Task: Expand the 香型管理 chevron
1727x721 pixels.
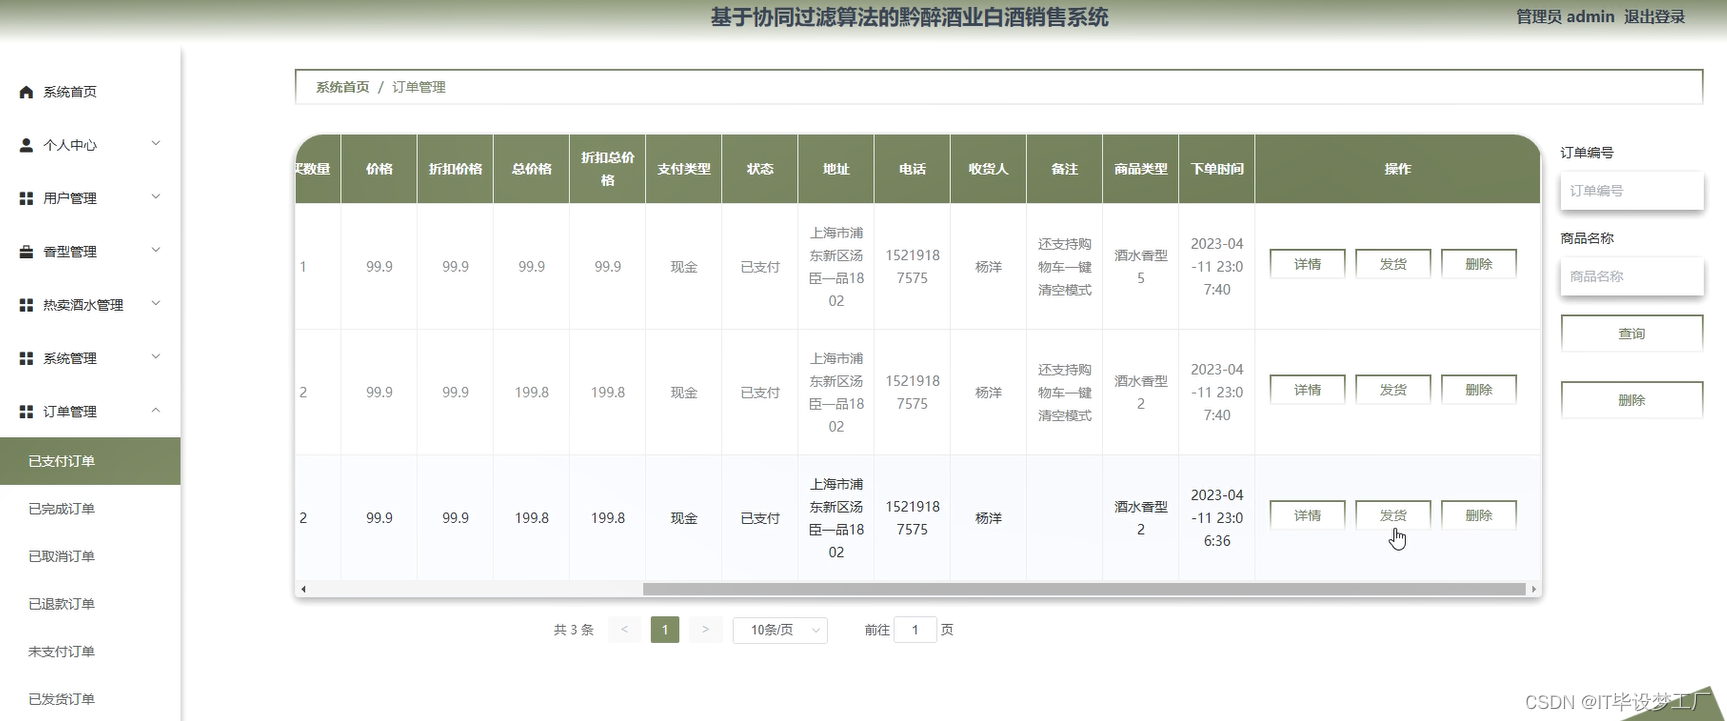Action: 155,250
